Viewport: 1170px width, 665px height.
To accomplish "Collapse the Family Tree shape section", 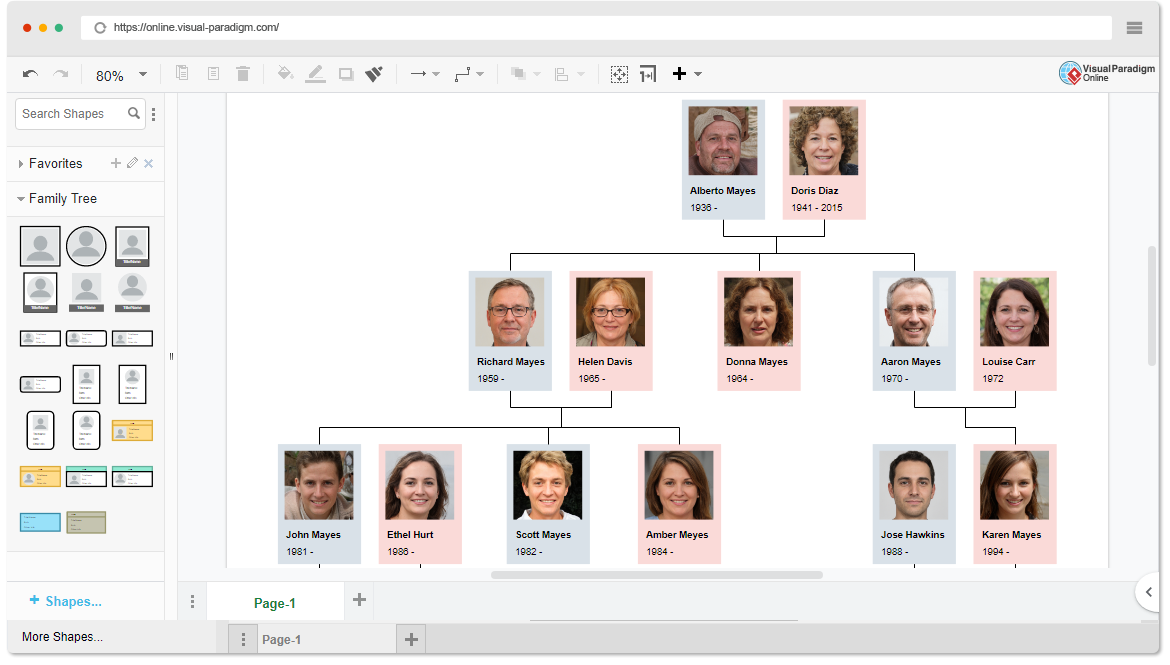I will click(20, 198).
